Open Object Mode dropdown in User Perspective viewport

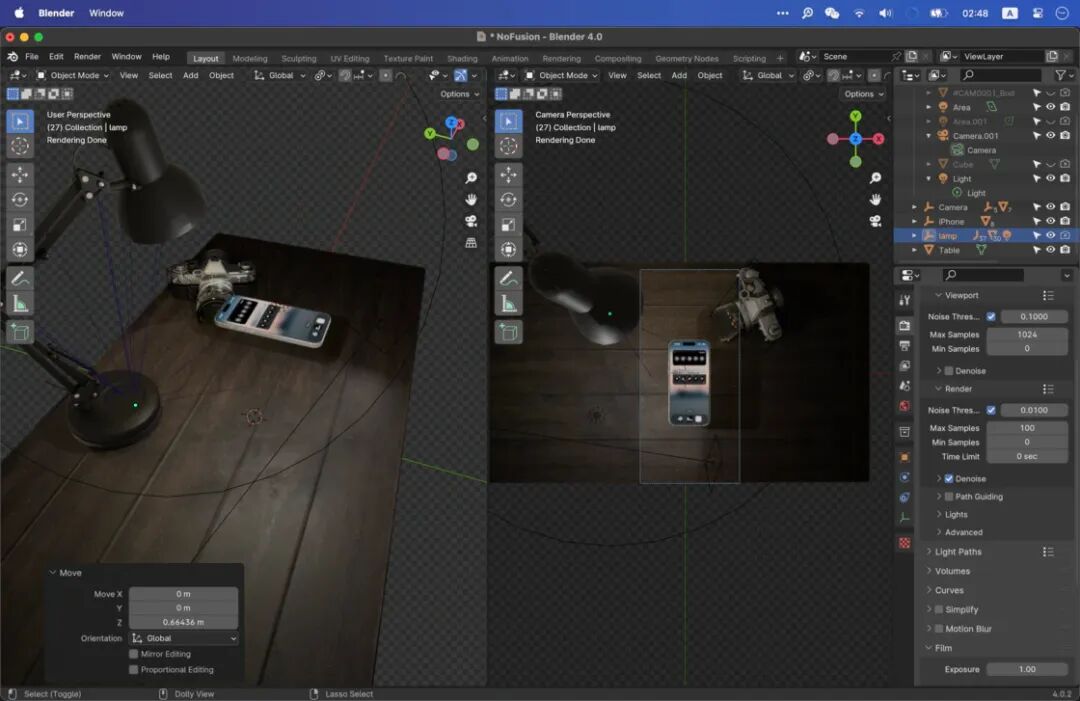point(72,75)
